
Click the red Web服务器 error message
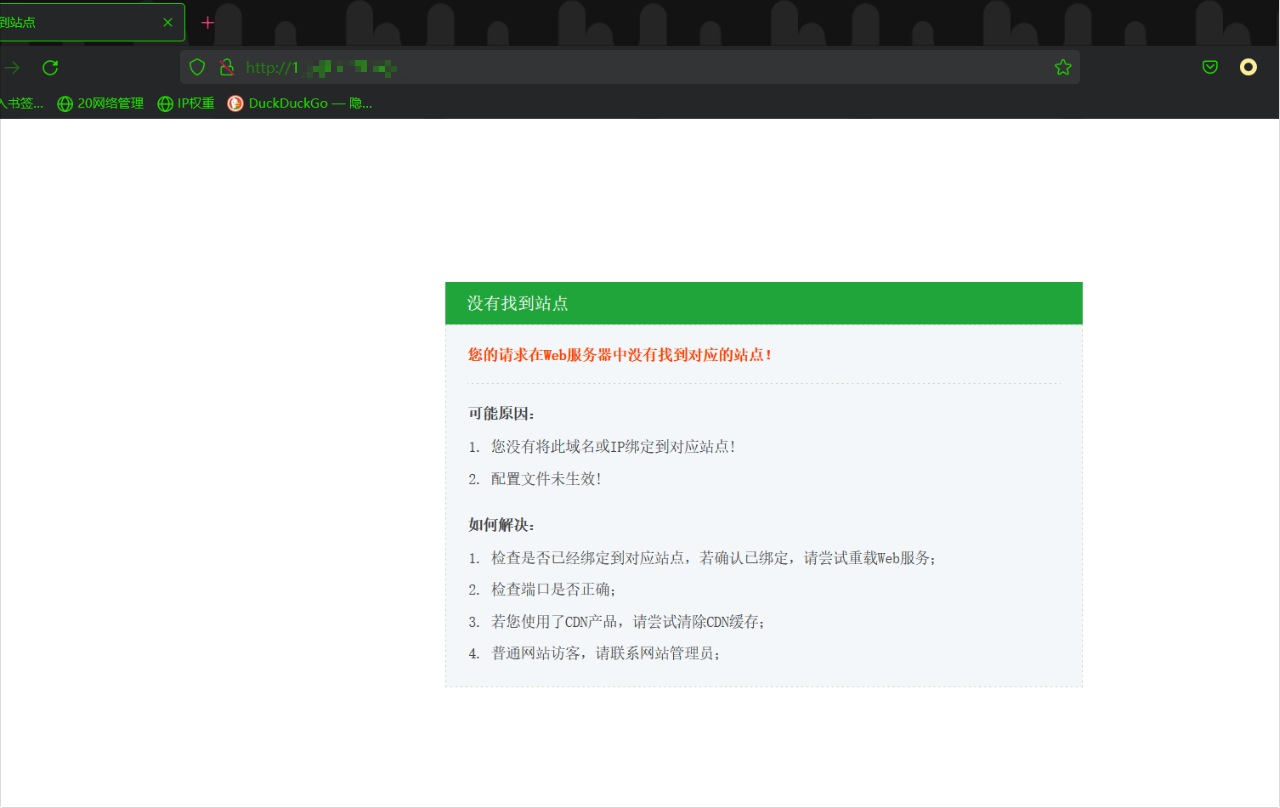(620, 354)
